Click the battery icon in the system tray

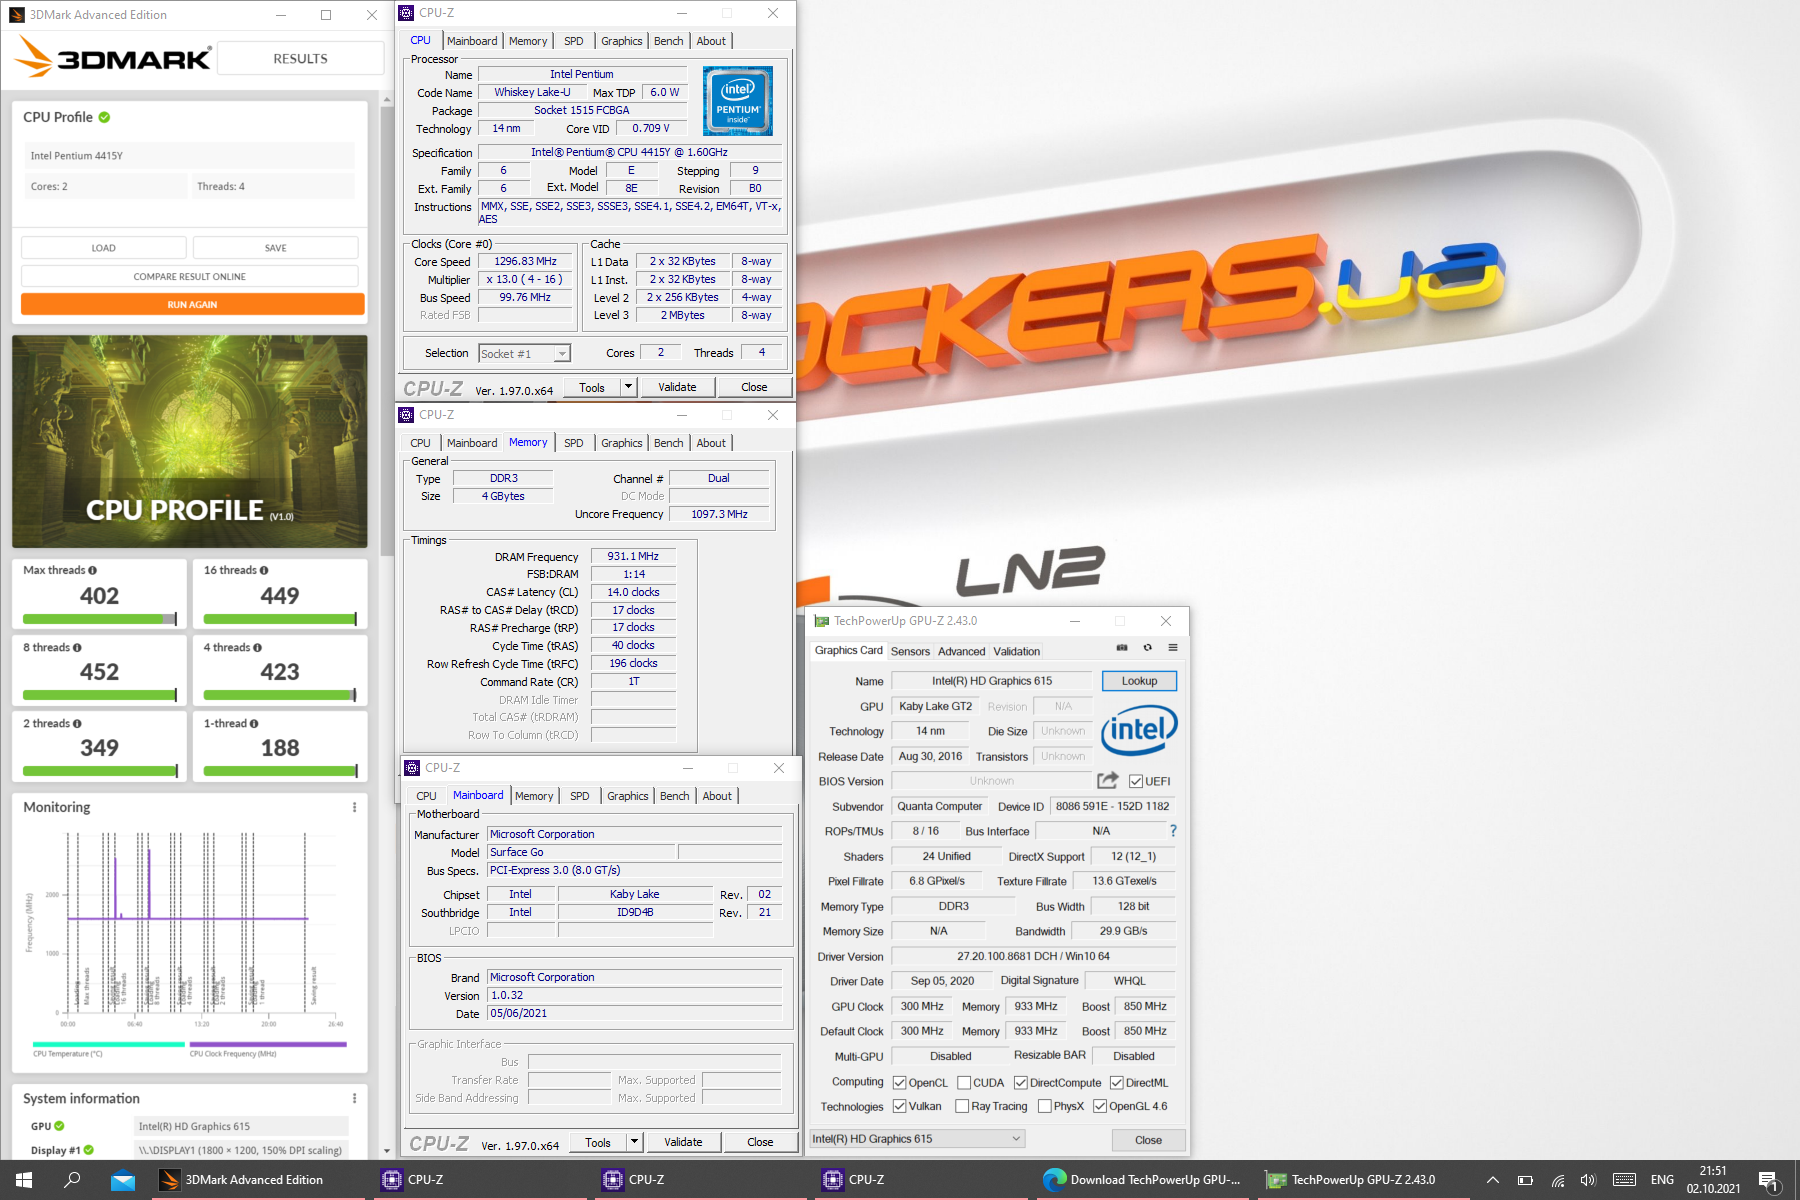(1525, 1180)
